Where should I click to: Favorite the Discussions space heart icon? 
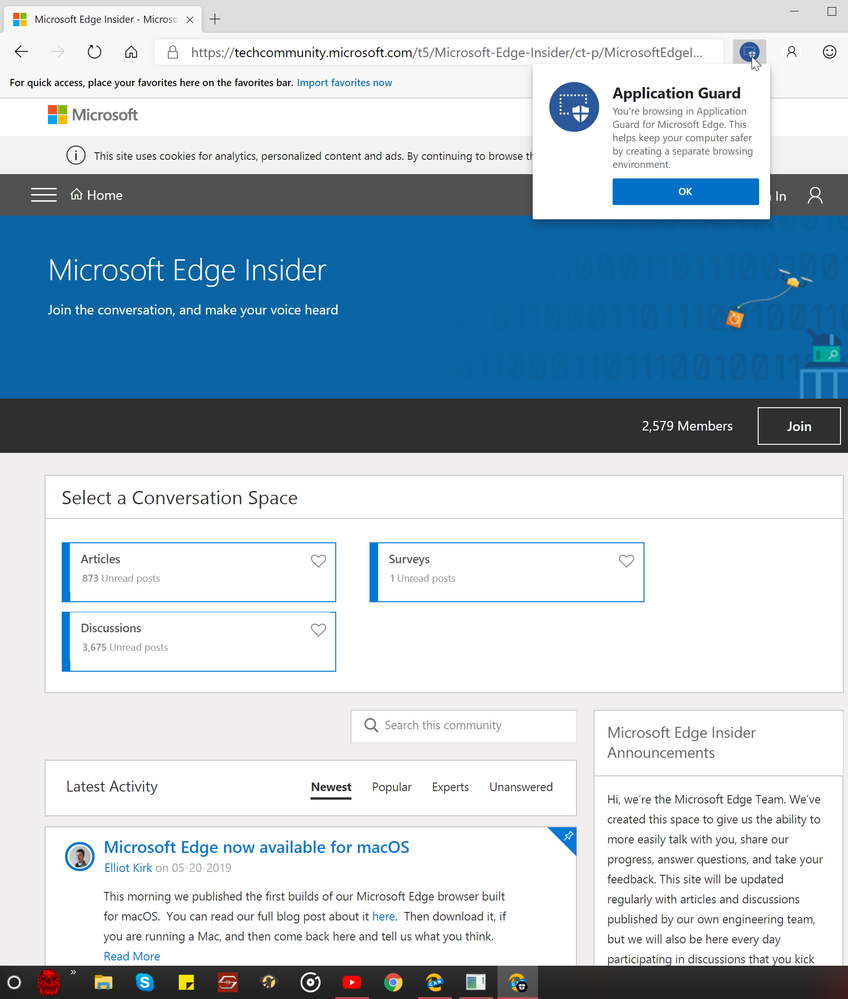click(x=319, y=630)
